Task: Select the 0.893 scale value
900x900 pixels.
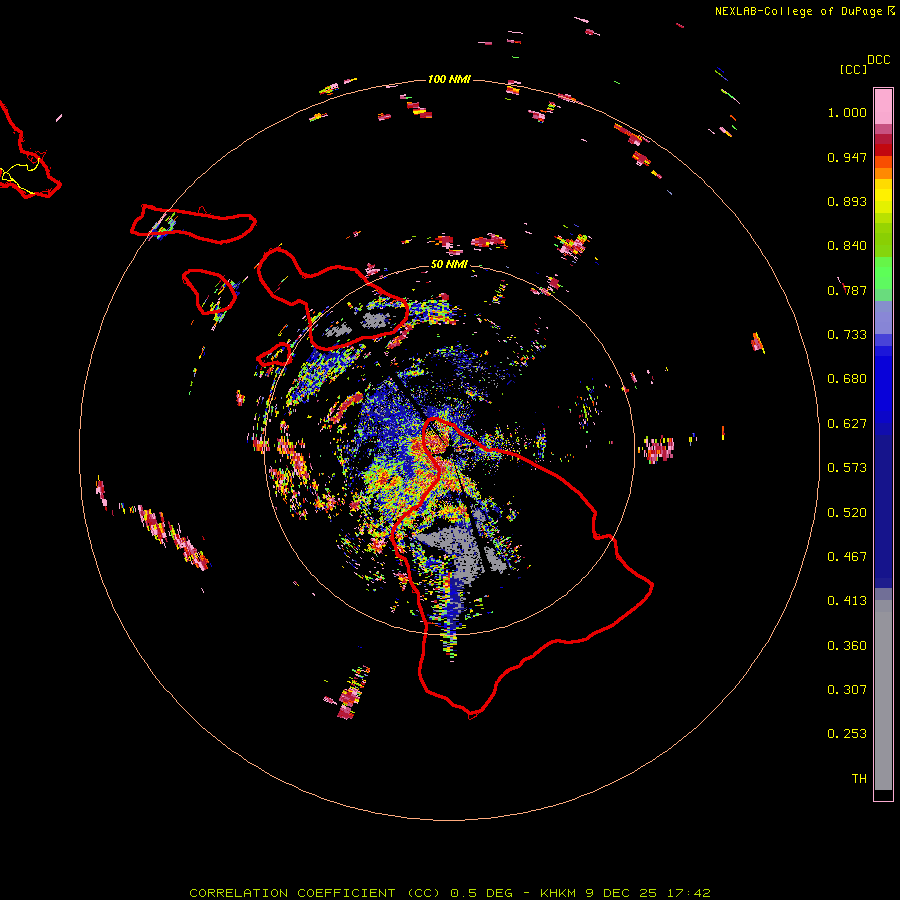Action: point(847,201)
